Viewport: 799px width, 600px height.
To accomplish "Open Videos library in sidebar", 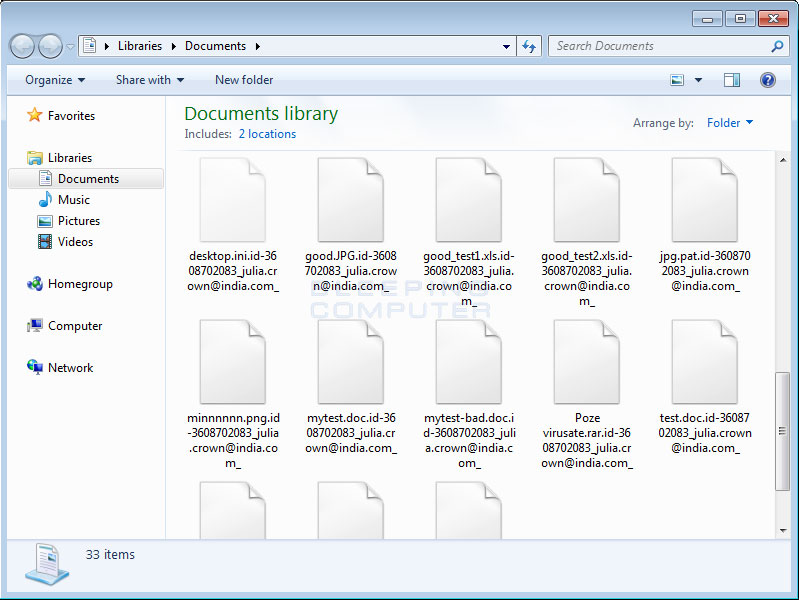I will coord(75,242).
